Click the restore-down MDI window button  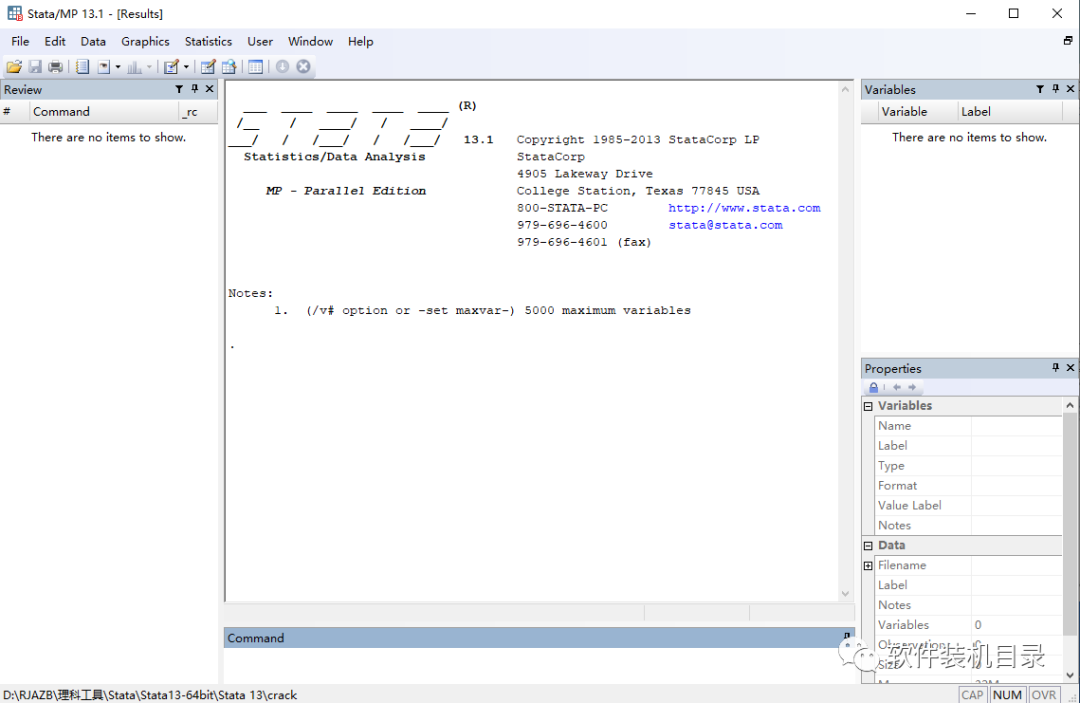click(1068, 41)
